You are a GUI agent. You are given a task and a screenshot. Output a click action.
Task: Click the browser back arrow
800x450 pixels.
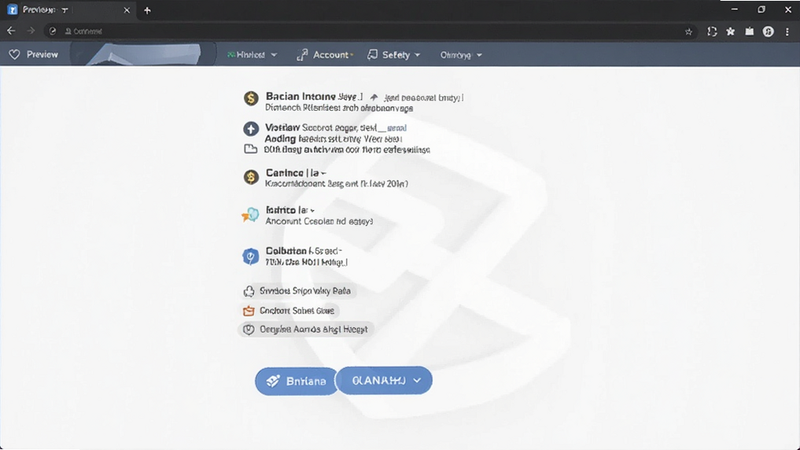point(11,31)
